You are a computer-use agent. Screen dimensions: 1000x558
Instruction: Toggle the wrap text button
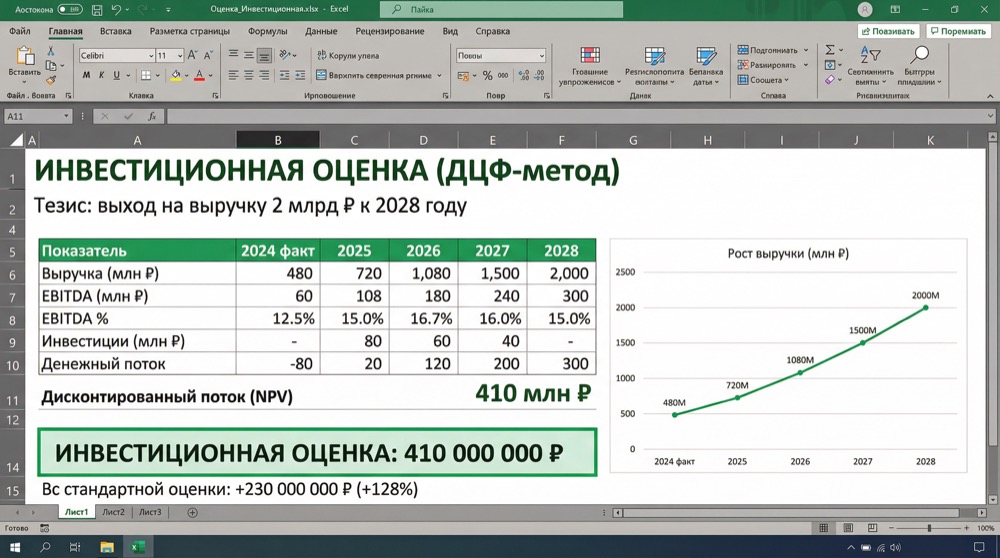point(348,55)
